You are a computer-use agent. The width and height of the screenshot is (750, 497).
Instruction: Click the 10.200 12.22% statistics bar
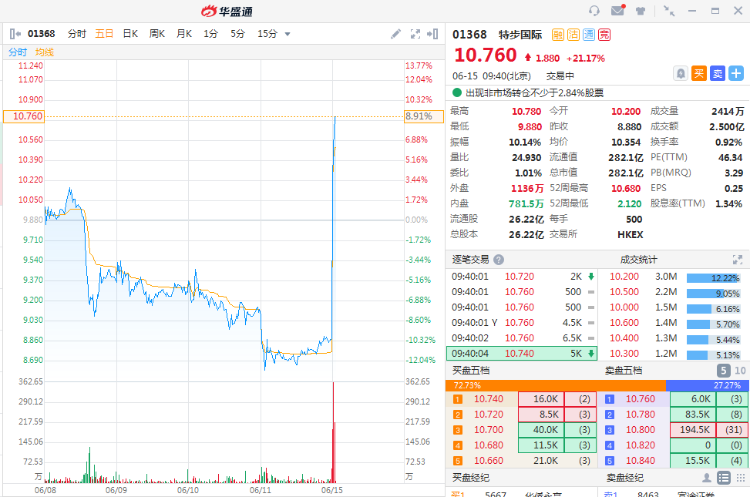[x=713, y=278]
